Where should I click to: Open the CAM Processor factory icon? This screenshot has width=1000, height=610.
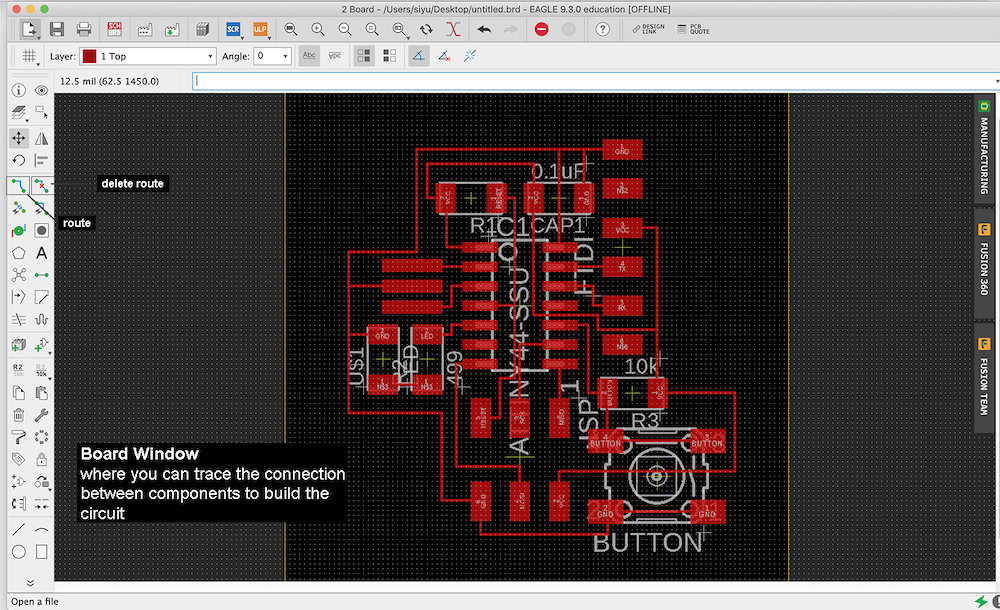[x=145, y=29]
